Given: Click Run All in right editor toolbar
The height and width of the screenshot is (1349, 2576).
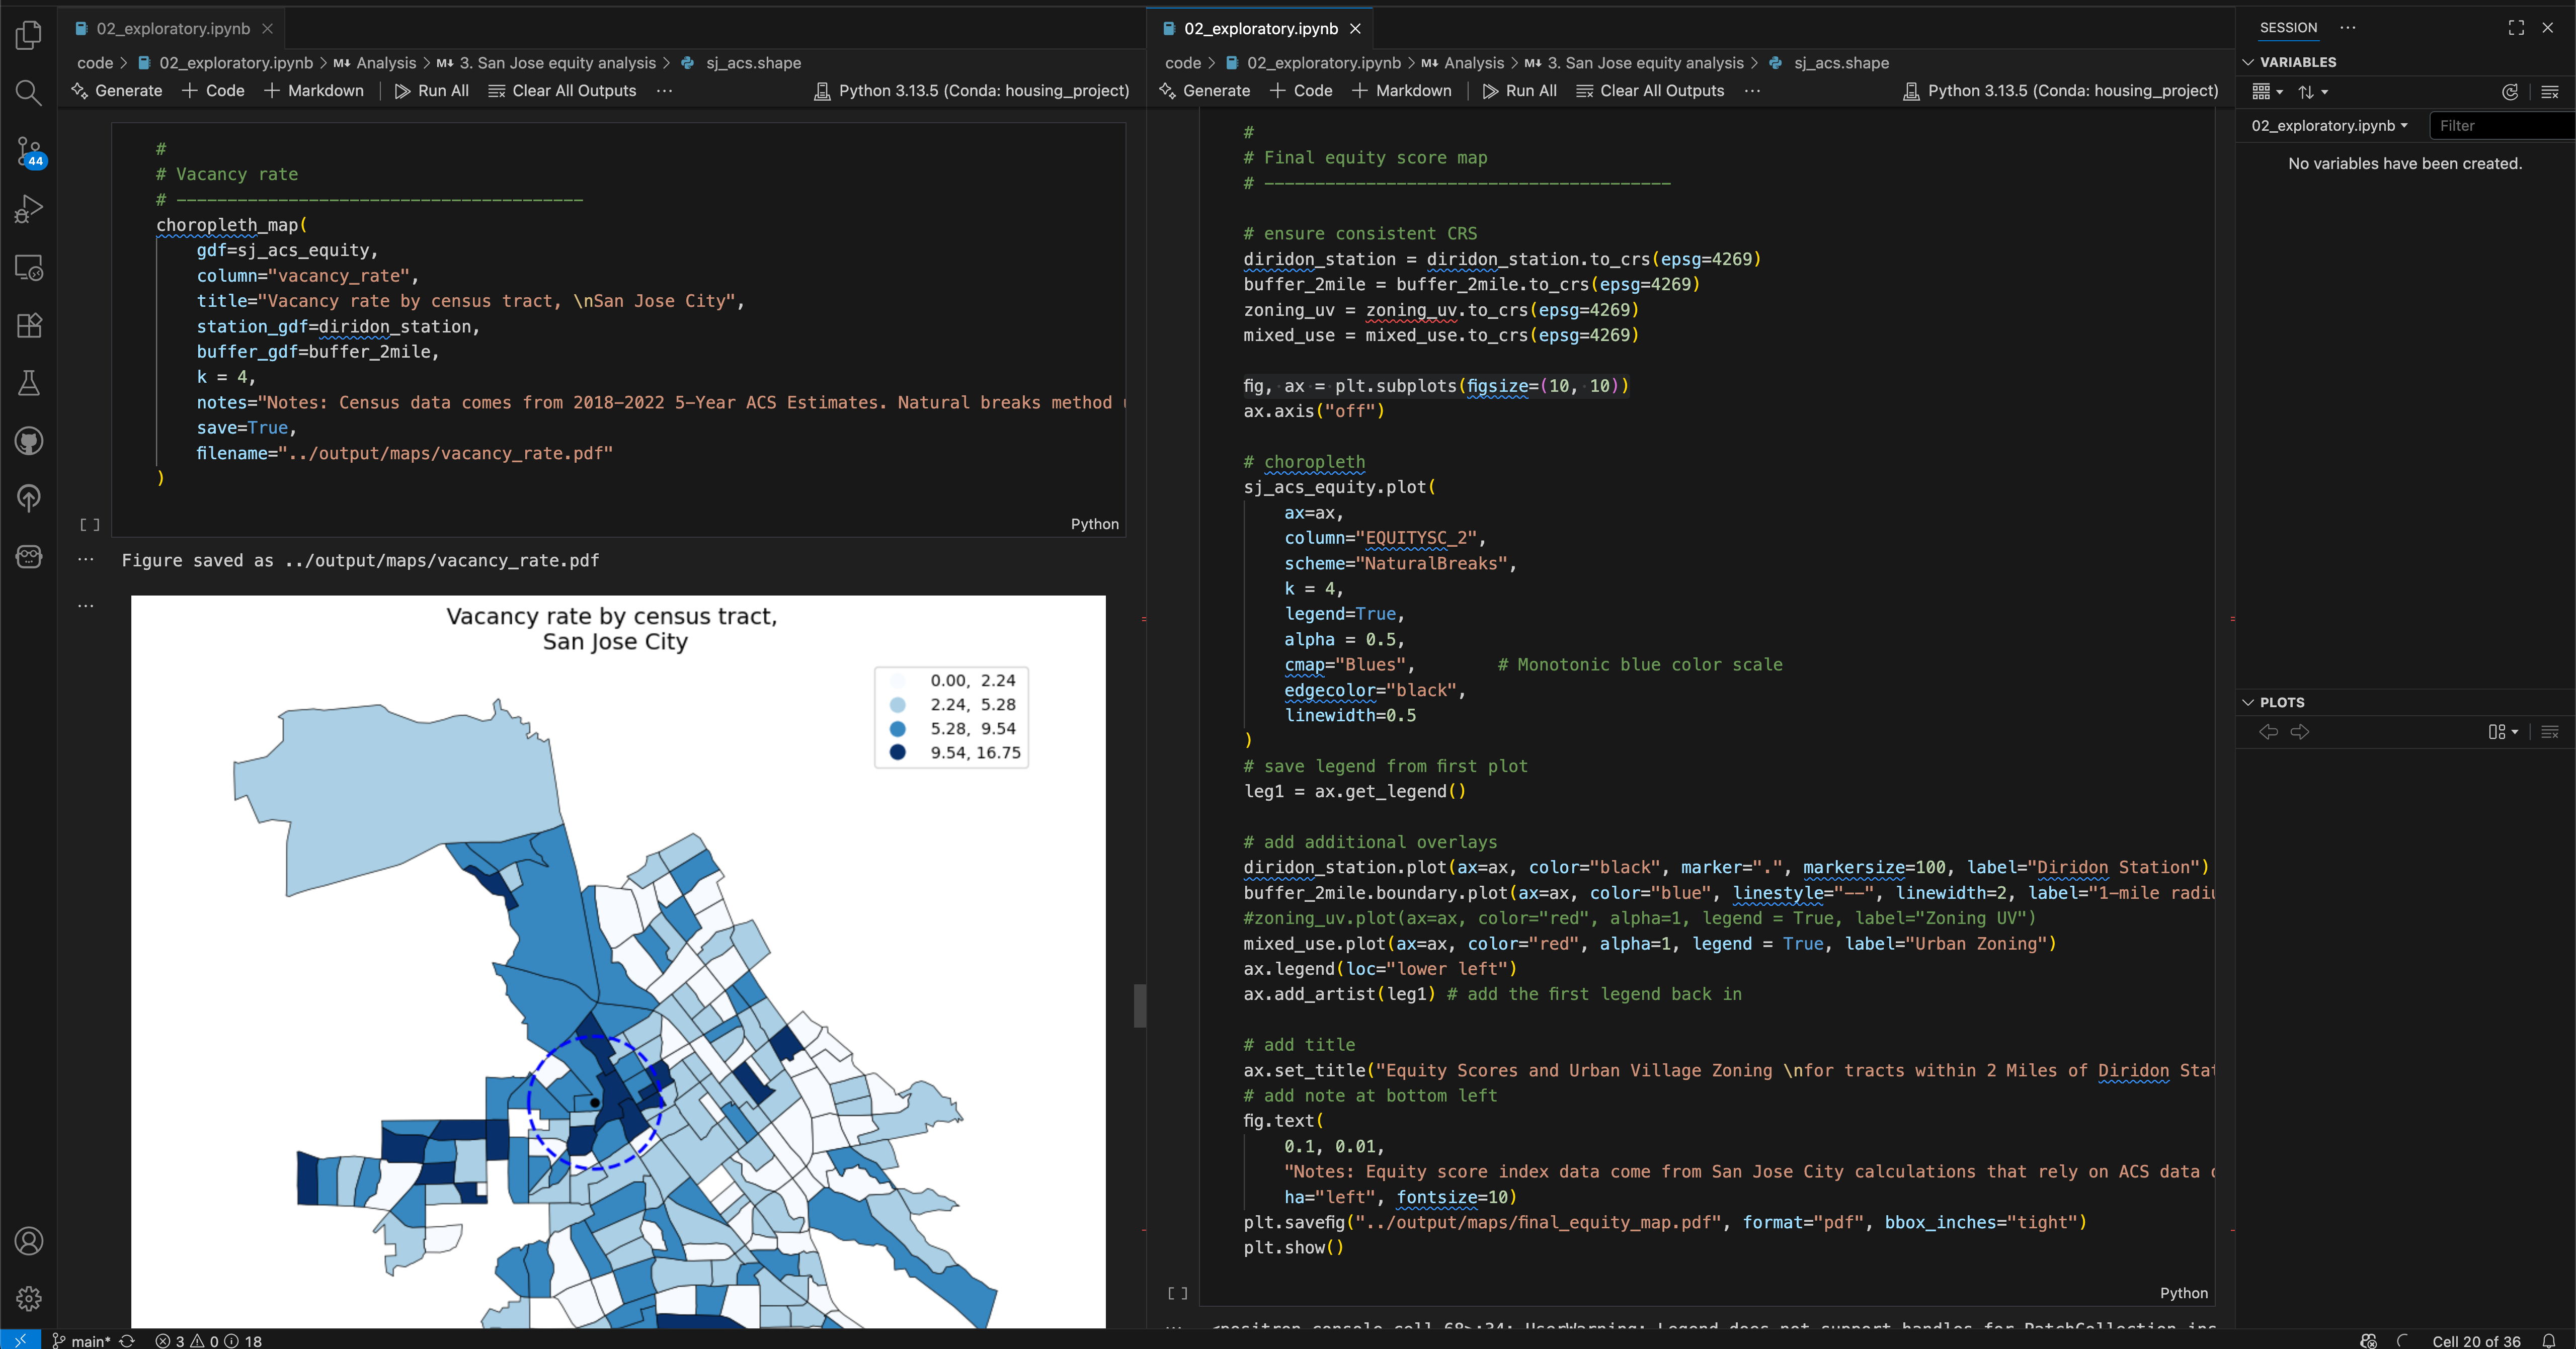Looking at the screenshot, I should [1519, 91].
